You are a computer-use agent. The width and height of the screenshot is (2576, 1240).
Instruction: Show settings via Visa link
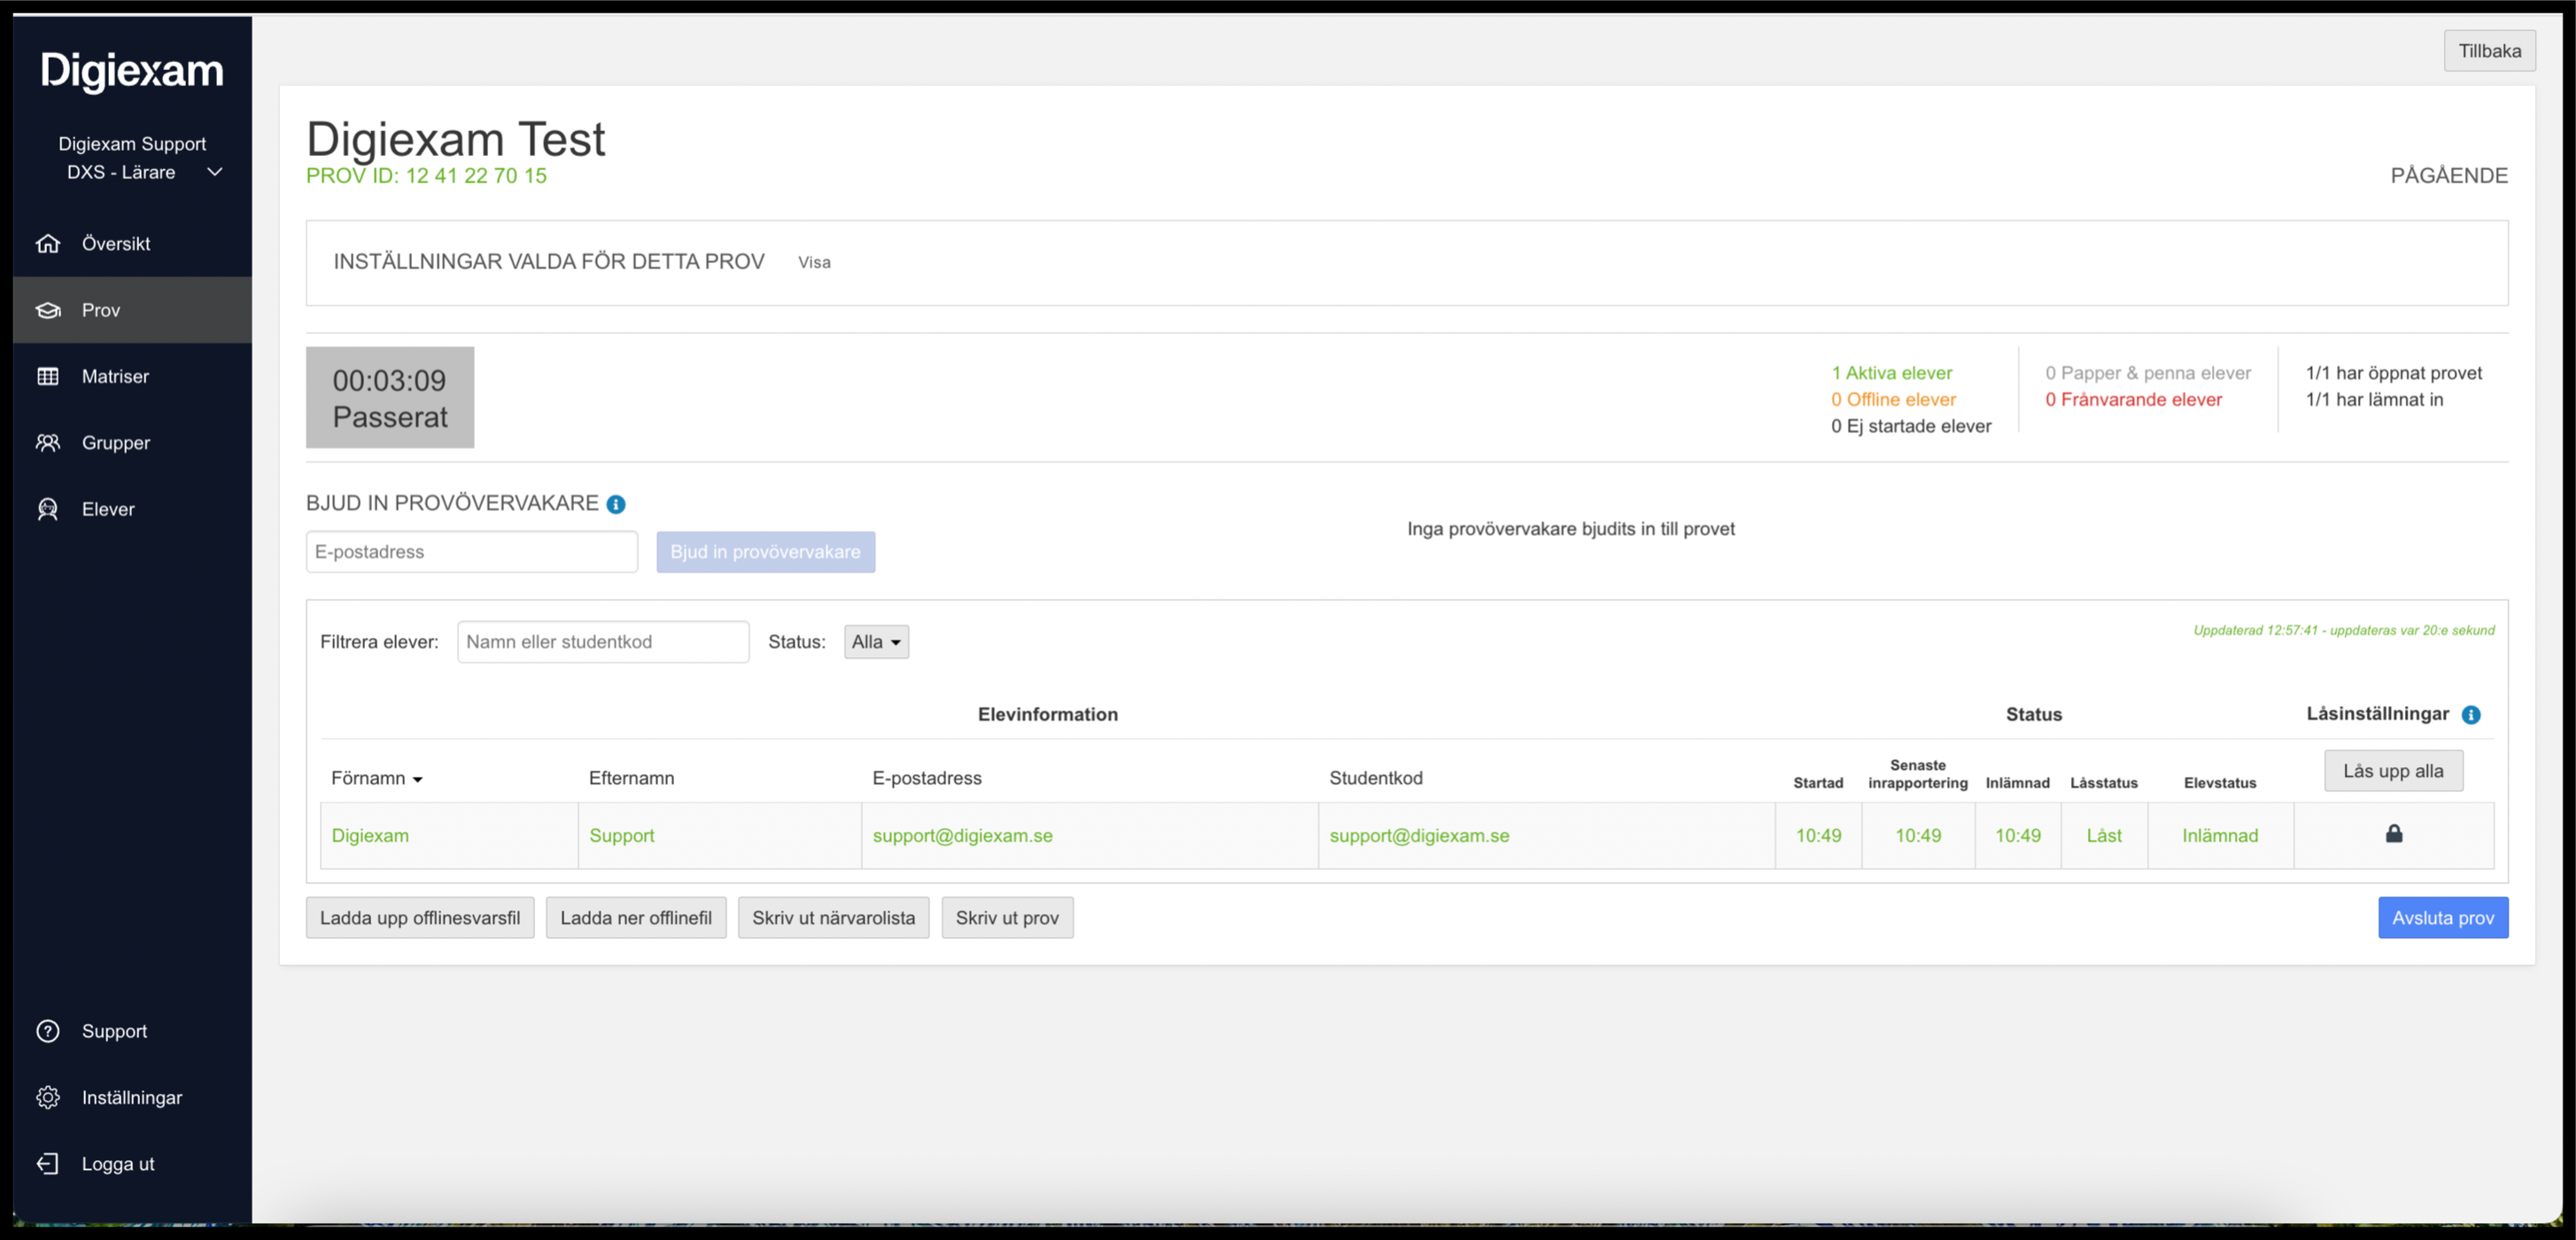coord(814,262)
